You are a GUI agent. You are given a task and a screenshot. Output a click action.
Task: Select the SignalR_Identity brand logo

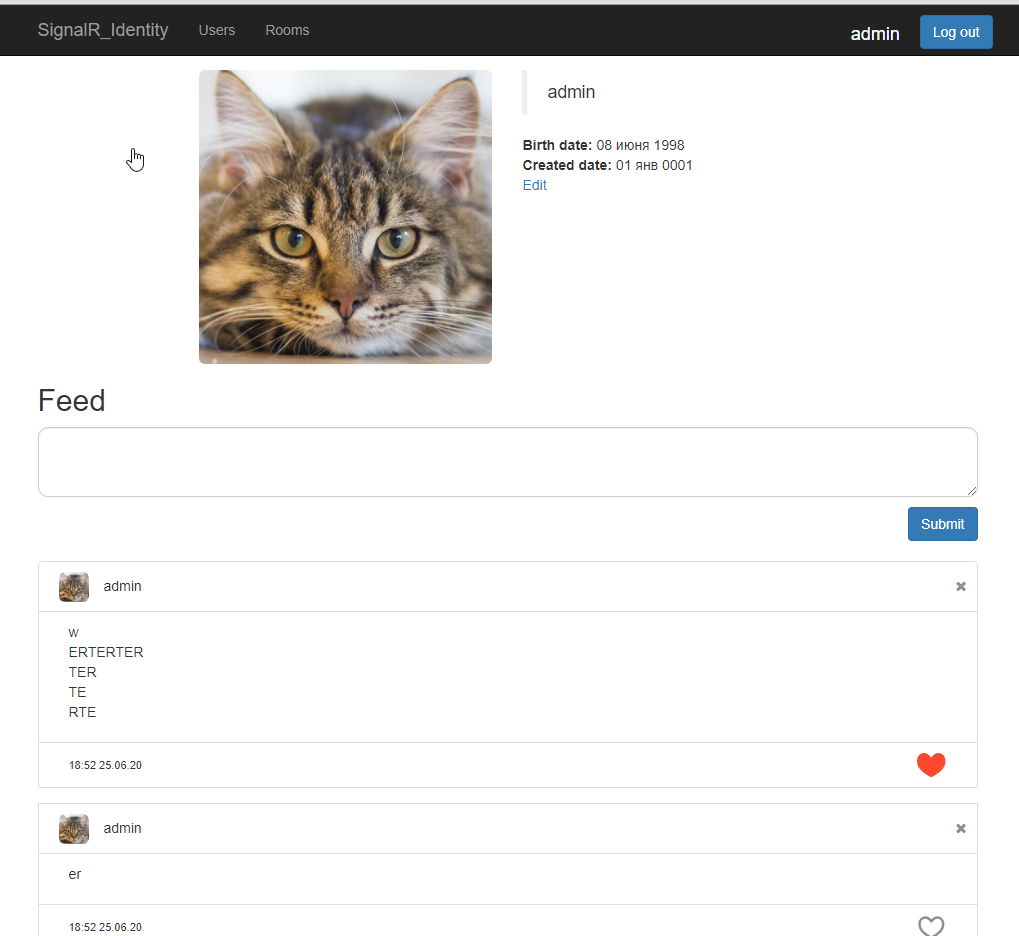(x=103, y=29)
